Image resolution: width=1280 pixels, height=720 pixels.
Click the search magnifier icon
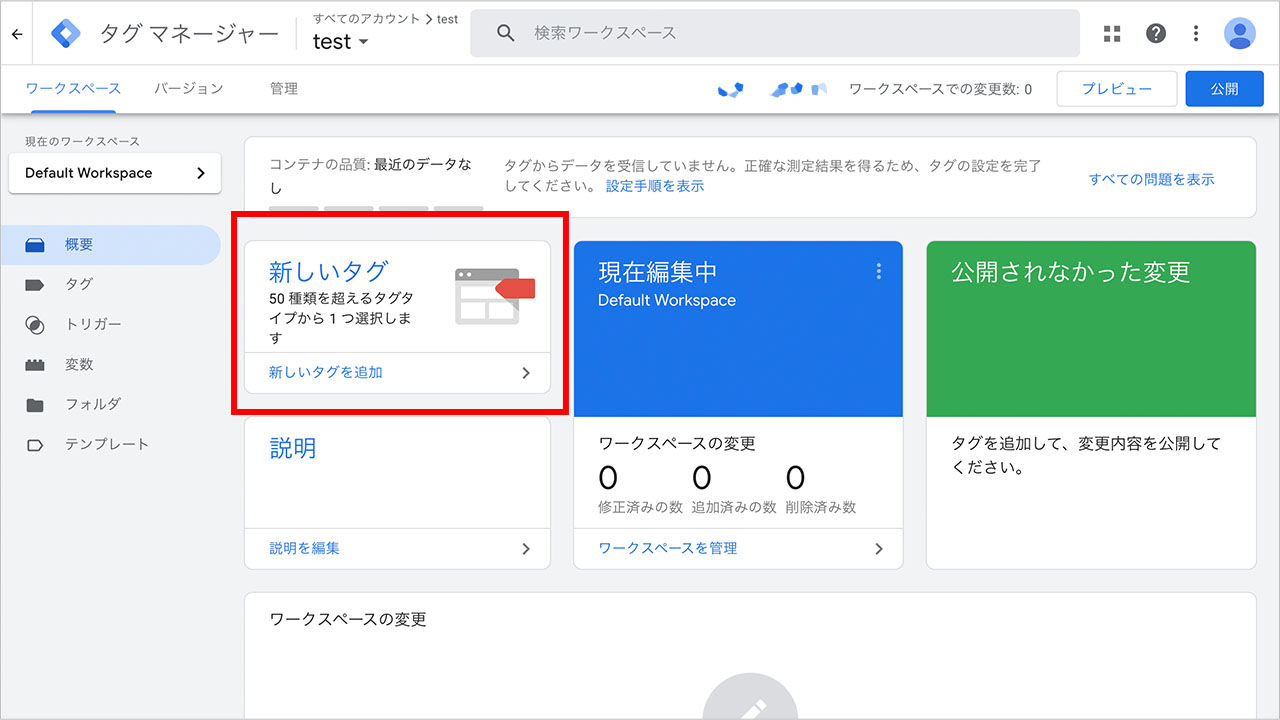[x=505, y=32]
